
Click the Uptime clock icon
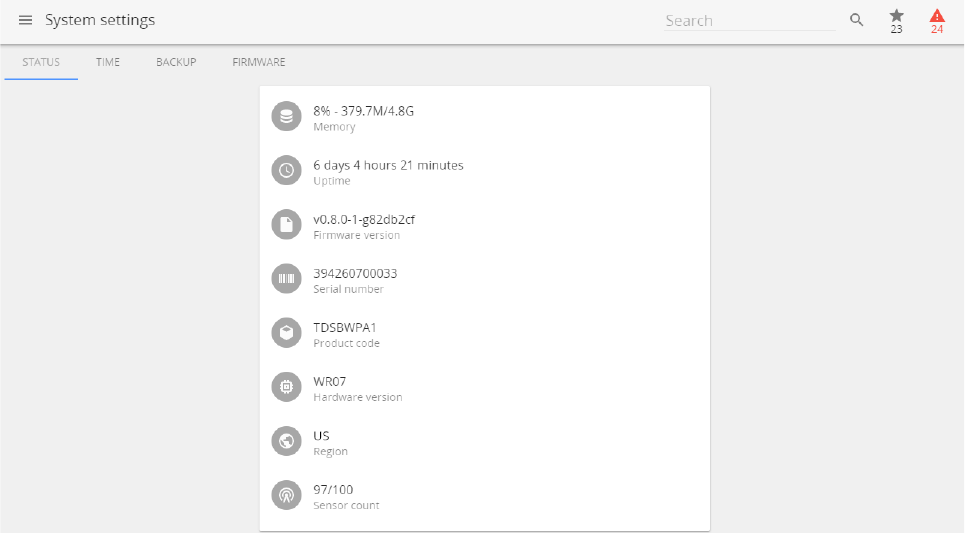click(287, 171)
